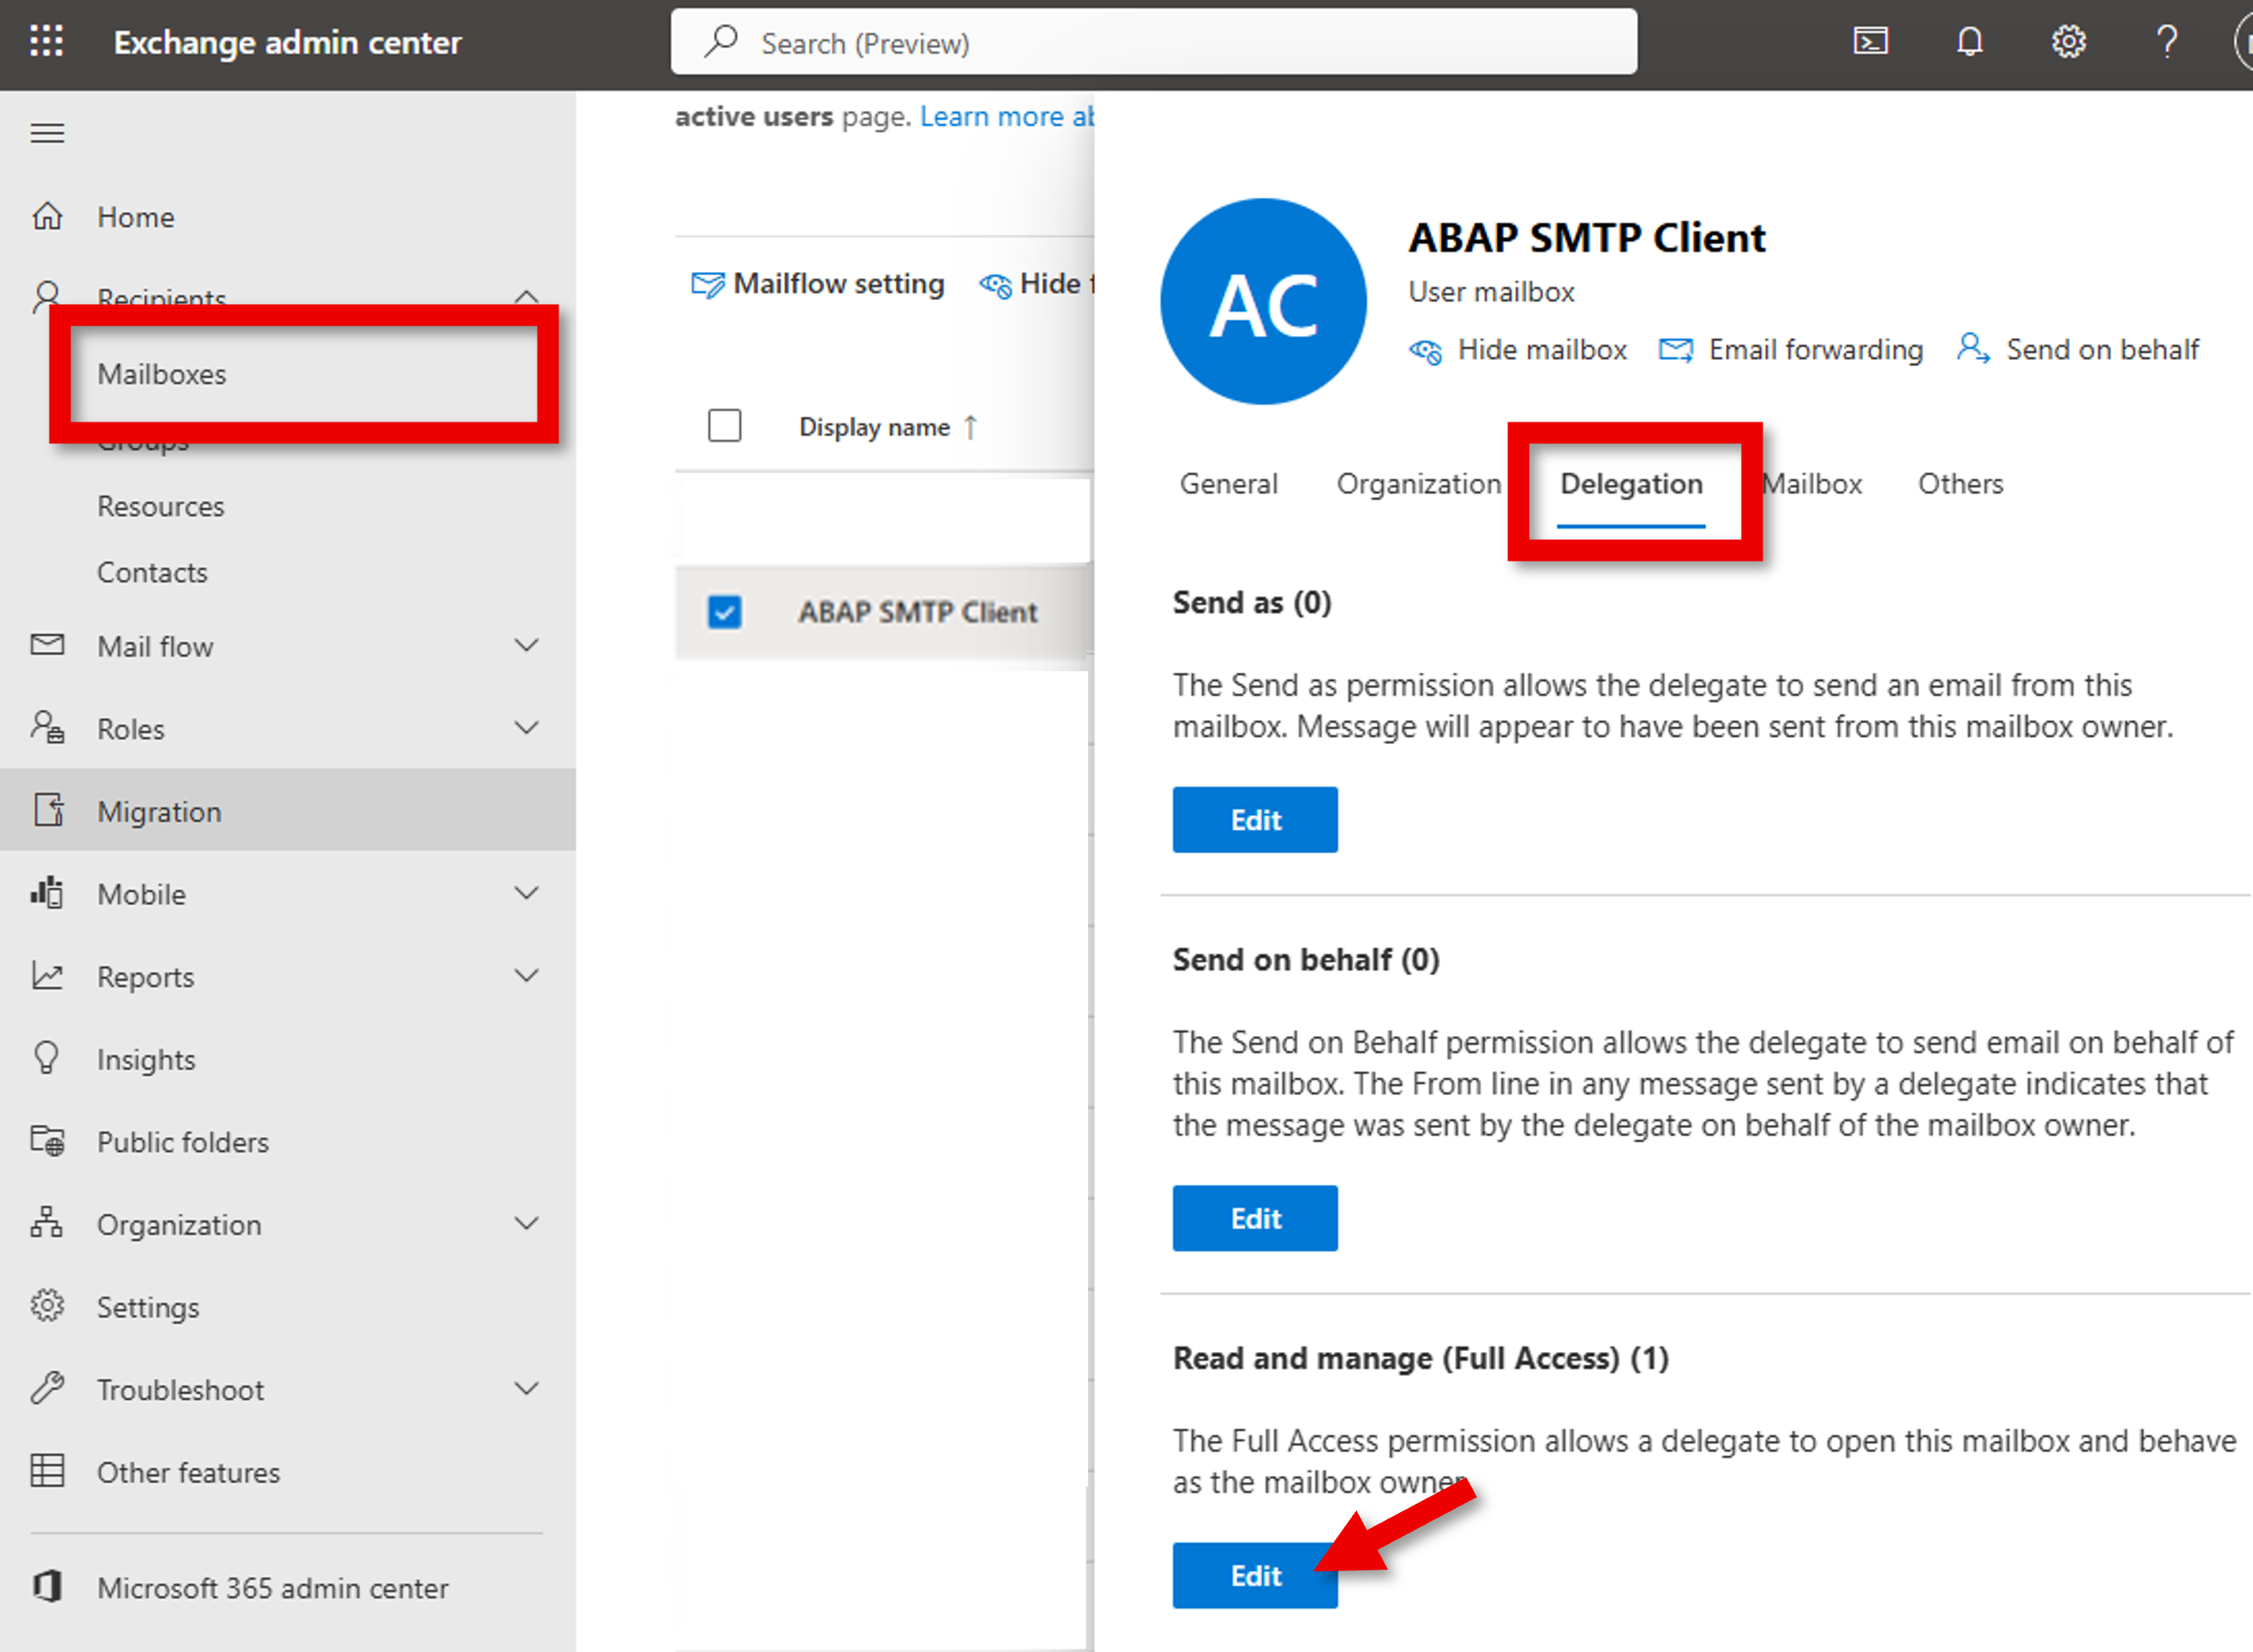Open settings gear in top bar
Image resolution: width=2253 pixels, height=1652 pixels.
(2068, 42)
